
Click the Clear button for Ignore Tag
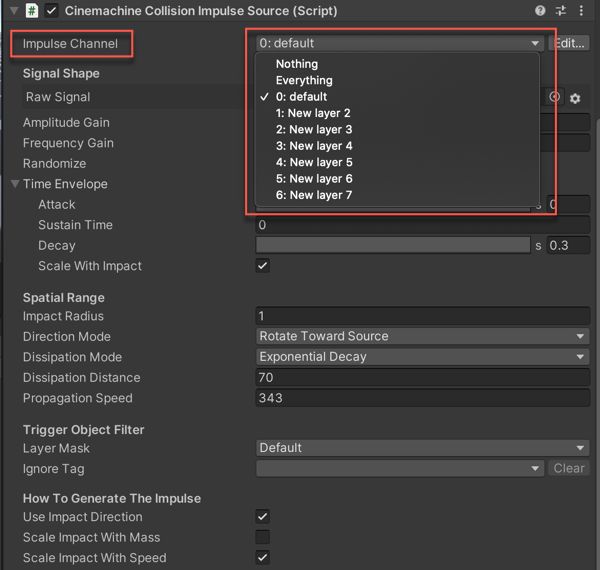click(569, 468)
